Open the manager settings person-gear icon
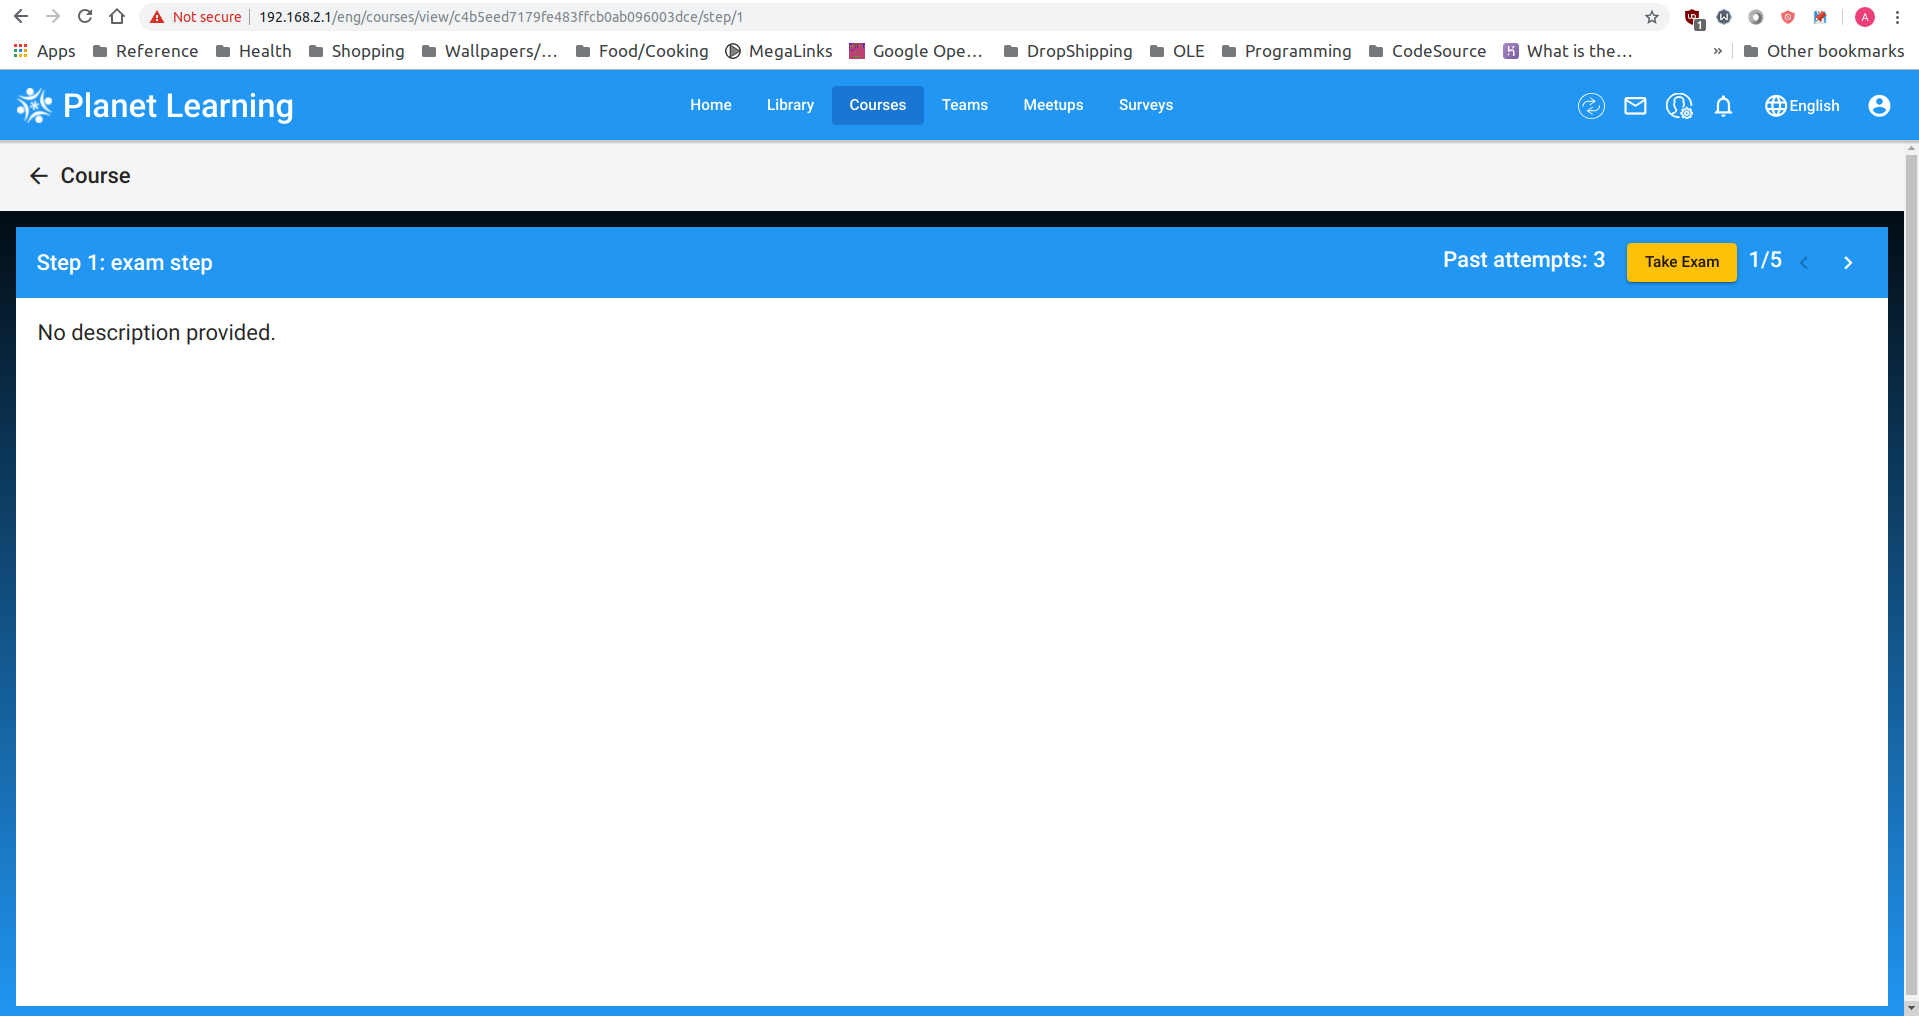 pyautogui.click(x=1679, y=106)
